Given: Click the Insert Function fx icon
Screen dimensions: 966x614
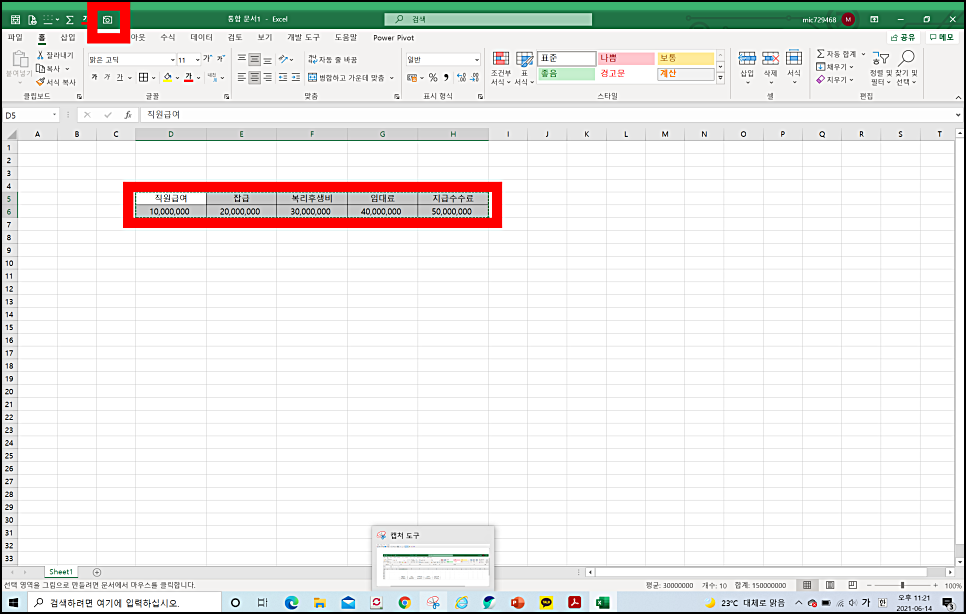Looking at the screenshot, I should pos(128,115).
